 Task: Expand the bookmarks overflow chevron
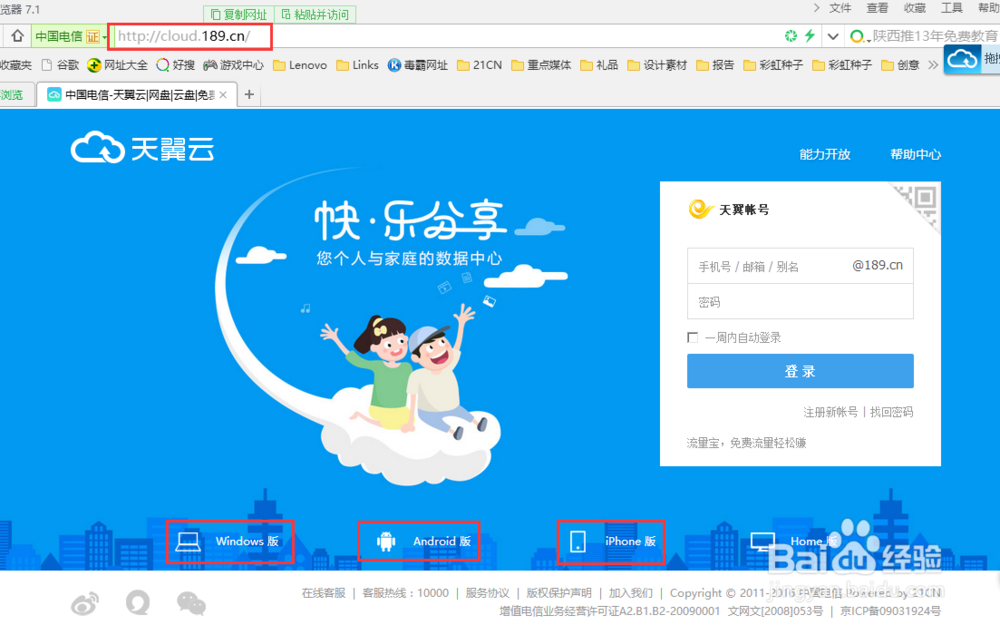tap(932, 65)
